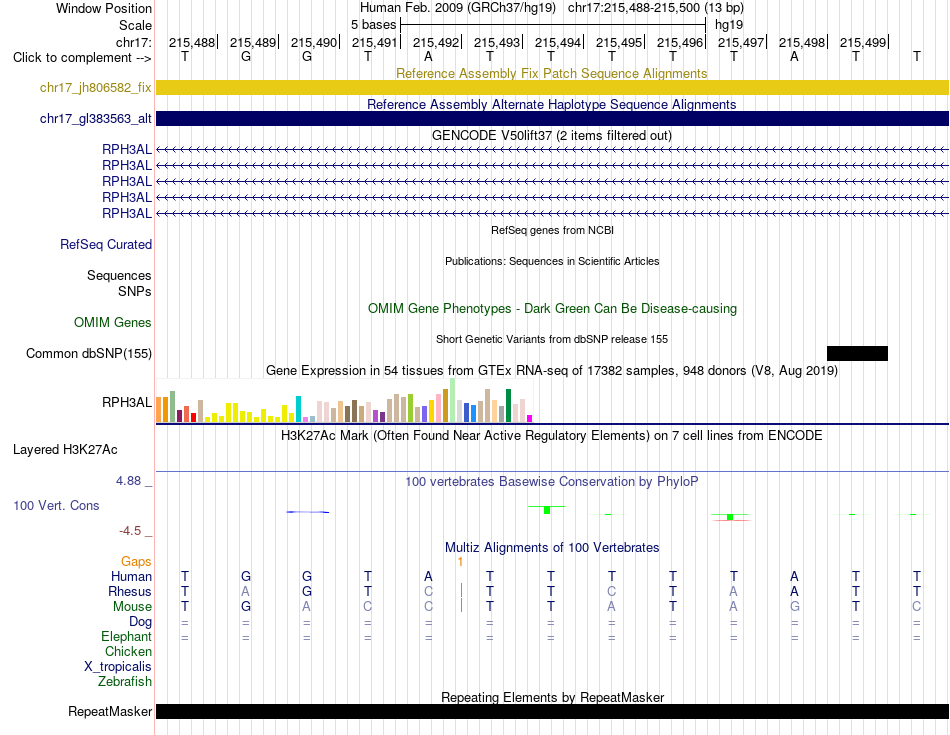Click the '5 bases' scale label
This screenshot has width=950, height=735.
point(373,25)
